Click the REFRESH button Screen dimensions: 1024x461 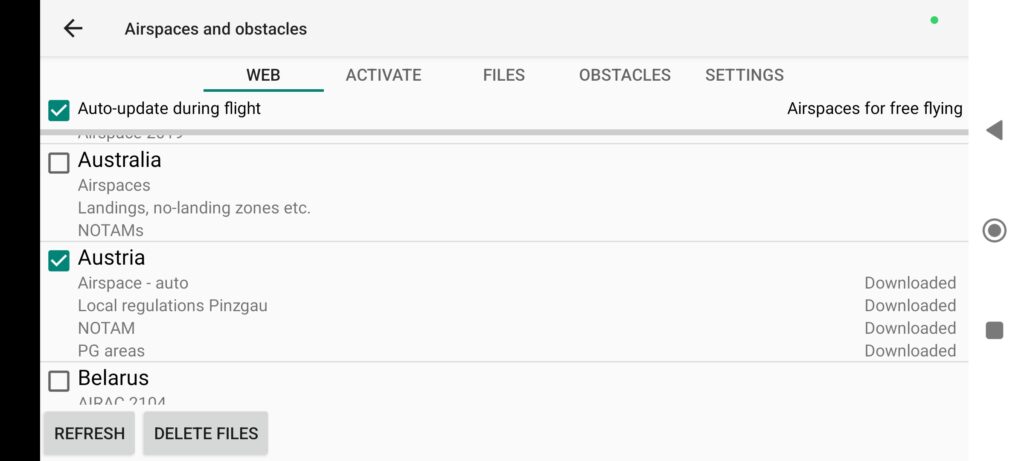[x=89, y=433]
